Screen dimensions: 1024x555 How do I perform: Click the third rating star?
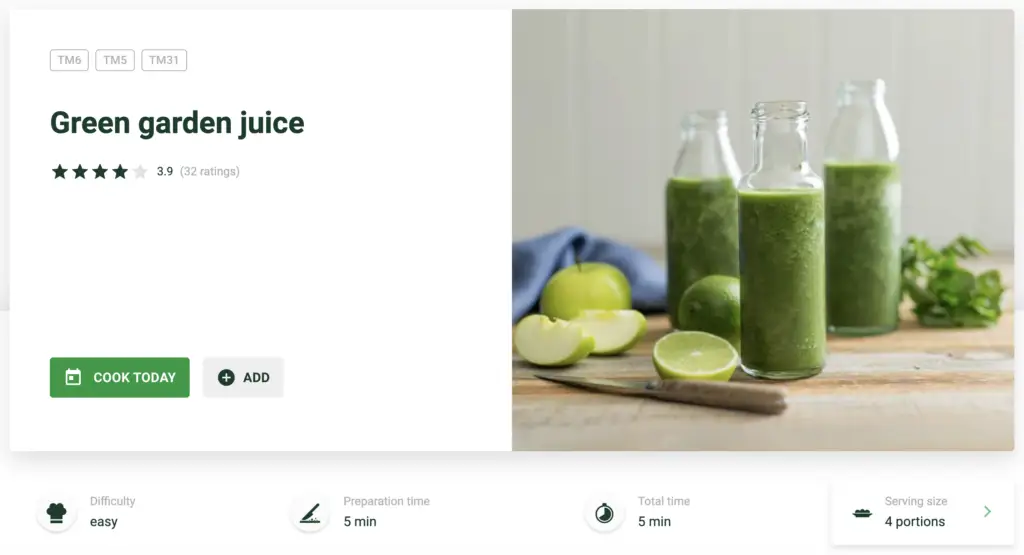tap(100, 172)
